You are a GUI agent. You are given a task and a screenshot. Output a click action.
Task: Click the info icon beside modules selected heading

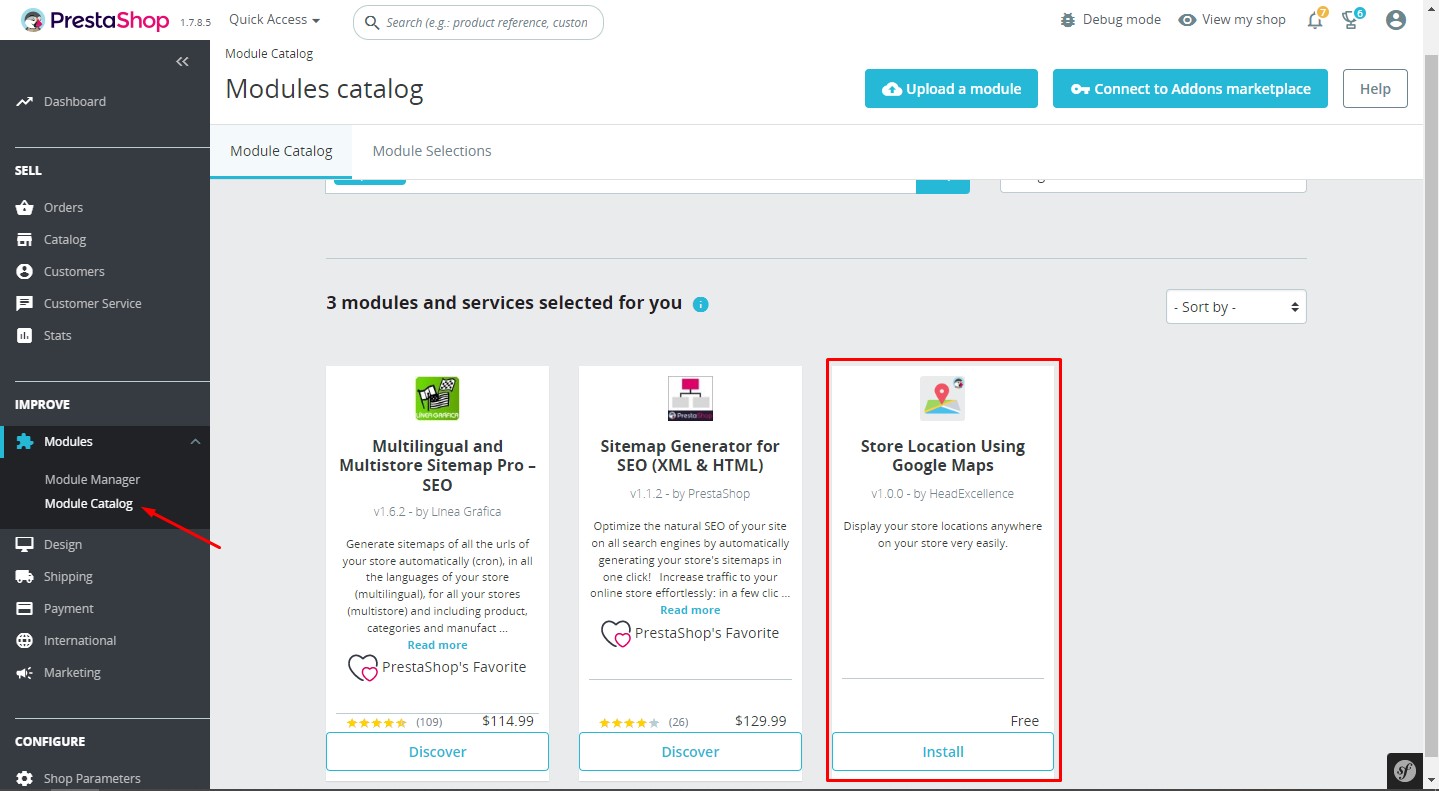point(701,304)
